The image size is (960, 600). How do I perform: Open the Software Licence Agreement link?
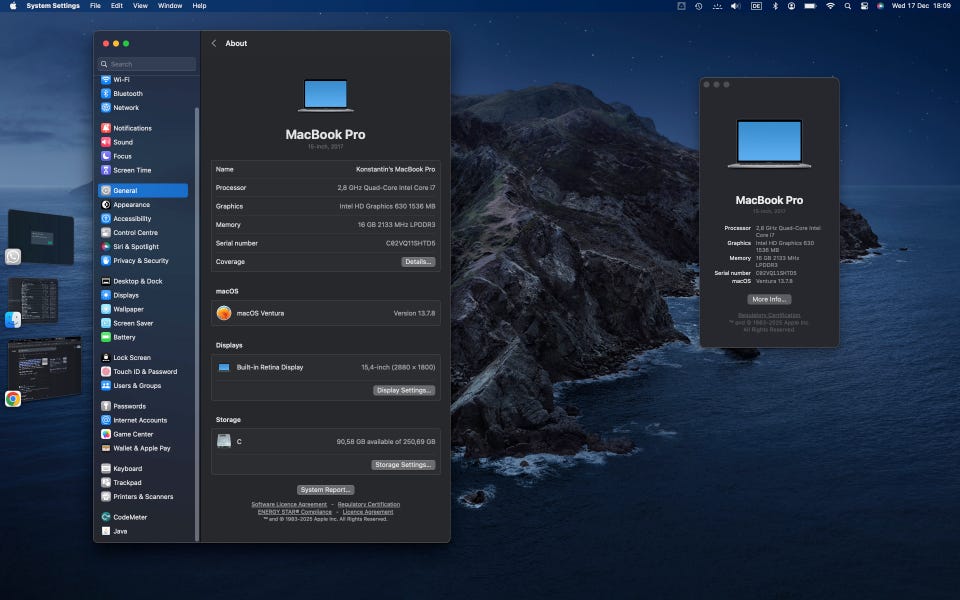tap(289, 505)
